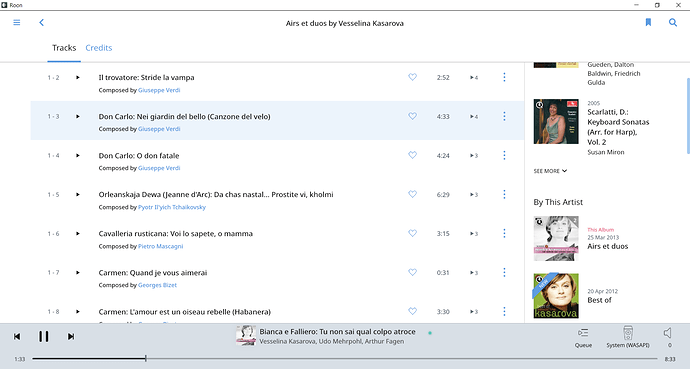The width and height of the screenshot is (690, 369).
Task: Favorite Orleanskaja Dewa track with heart
Action: click(x=412, y=194)
